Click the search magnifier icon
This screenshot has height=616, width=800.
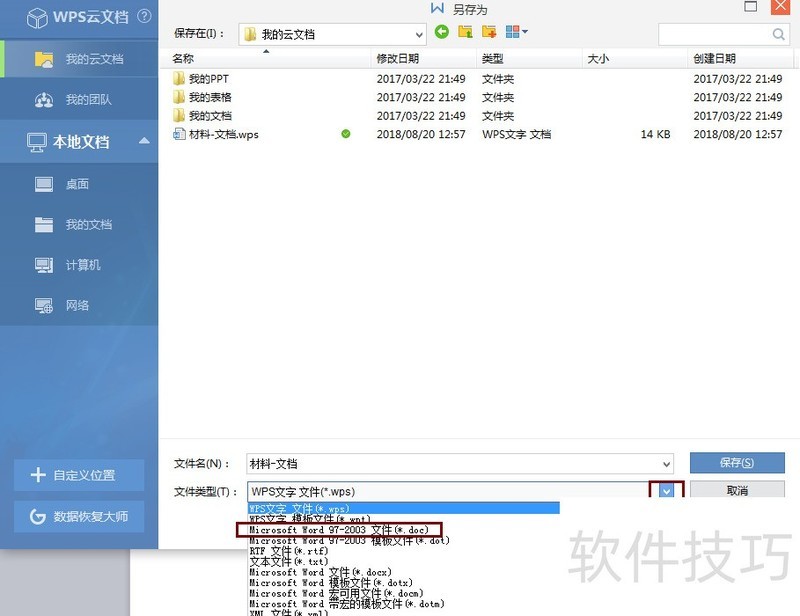pos(779,34)
